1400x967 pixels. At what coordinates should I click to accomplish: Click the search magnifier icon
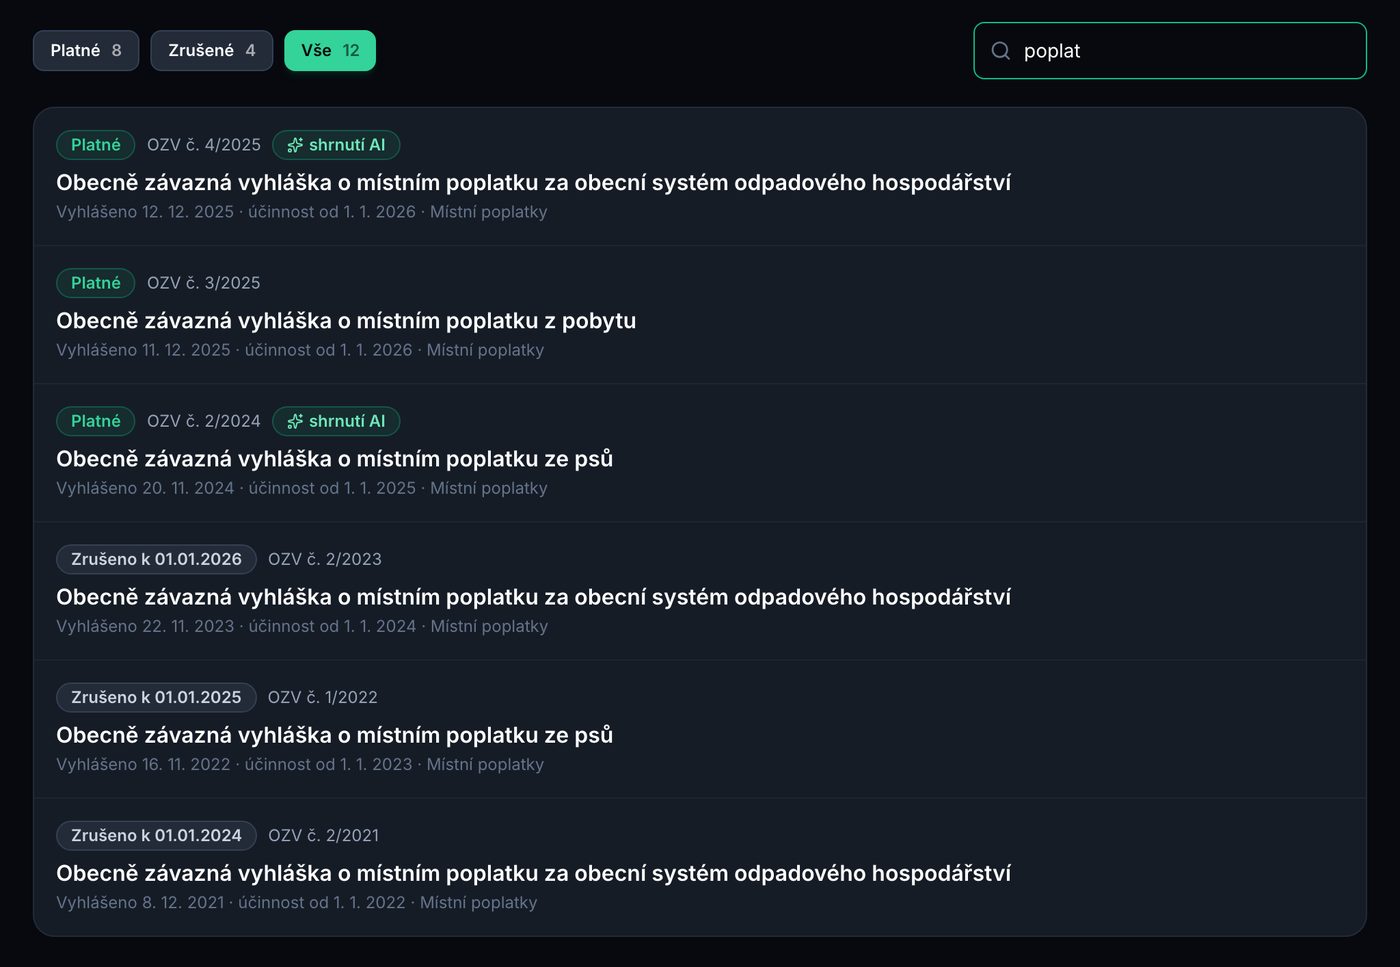pyautogui.click(x=1000, y=51)
